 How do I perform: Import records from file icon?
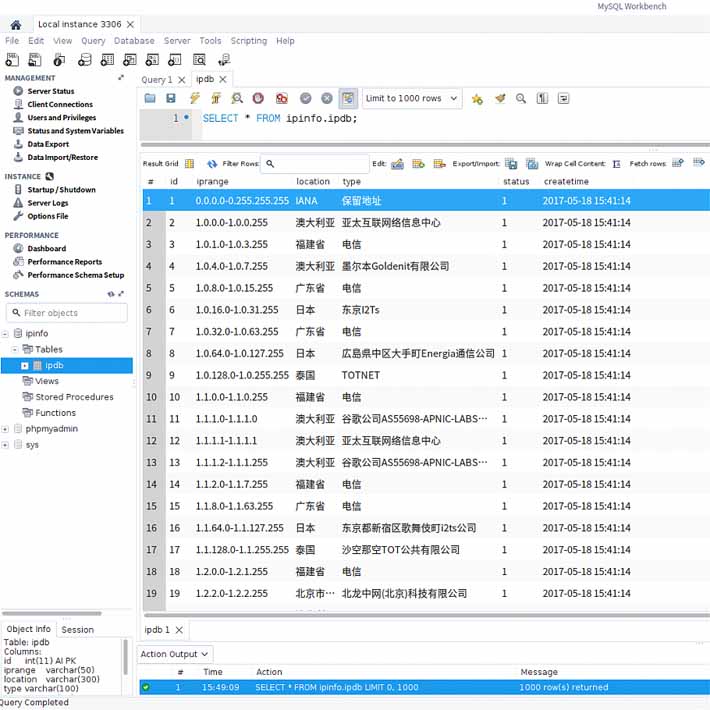tap(532, 163)
